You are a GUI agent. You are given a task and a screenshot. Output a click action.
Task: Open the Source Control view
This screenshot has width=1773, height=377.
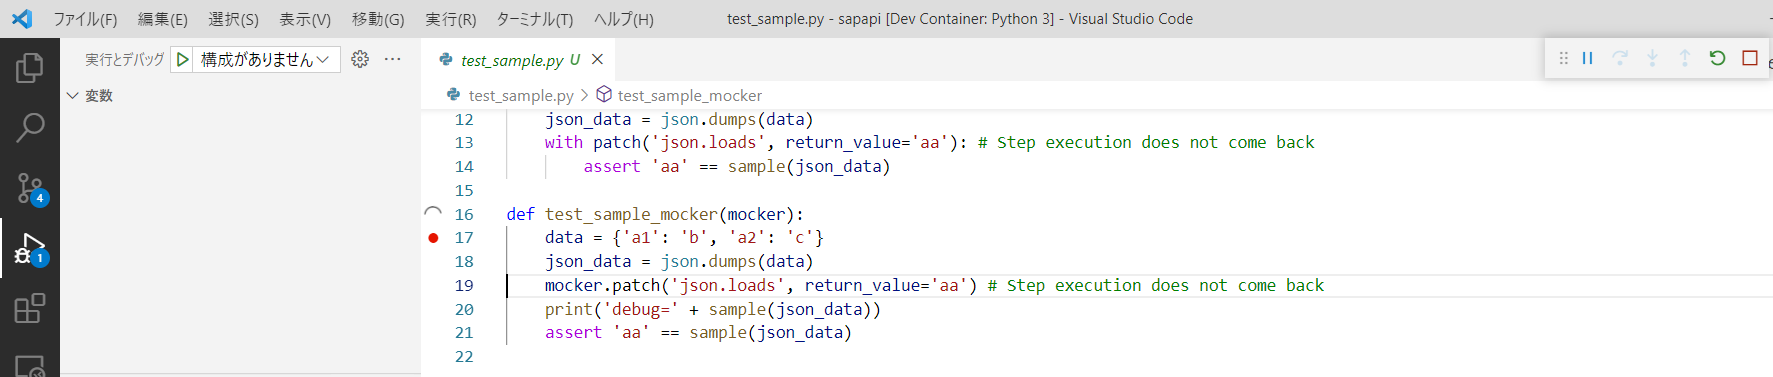pos(30,188)
